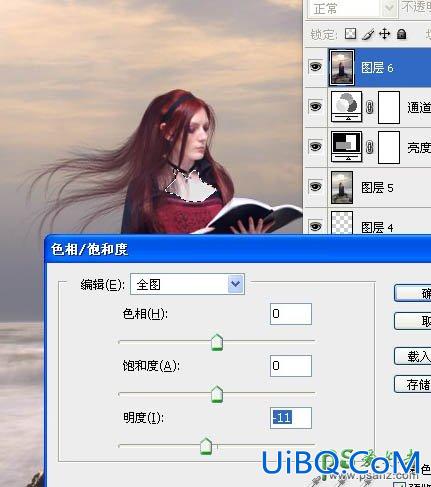Select the 图层 5 layer thumbnail
Screen dimensions: 431x487
point(342,187)
